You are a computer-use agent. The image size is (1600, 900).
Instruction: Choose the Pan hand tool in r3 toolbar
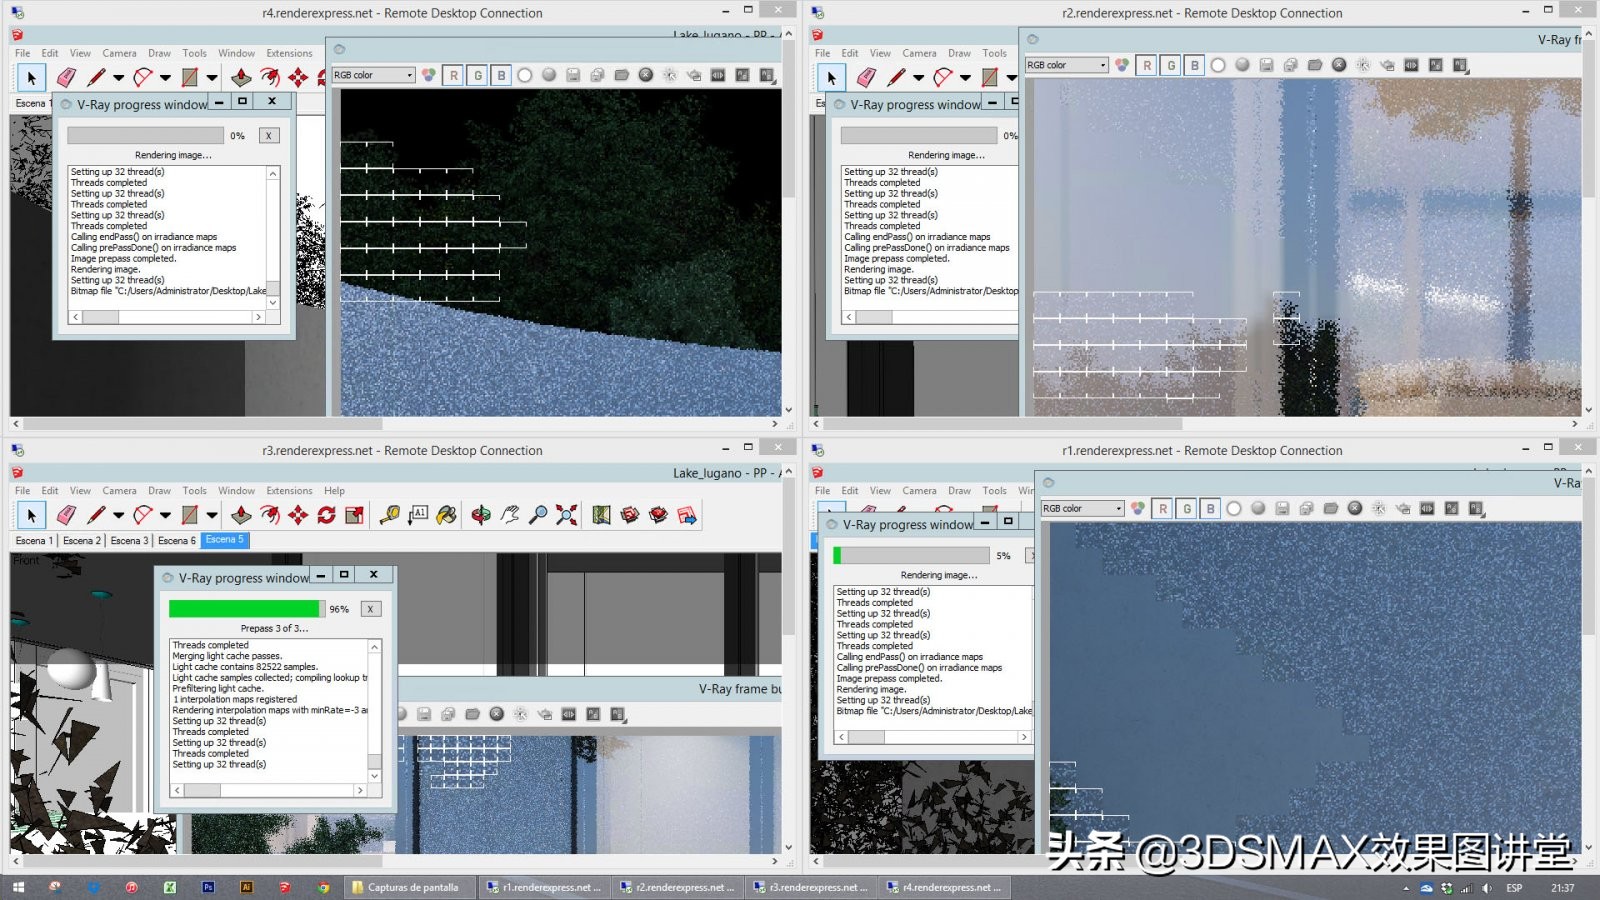(x=510, y=515)
